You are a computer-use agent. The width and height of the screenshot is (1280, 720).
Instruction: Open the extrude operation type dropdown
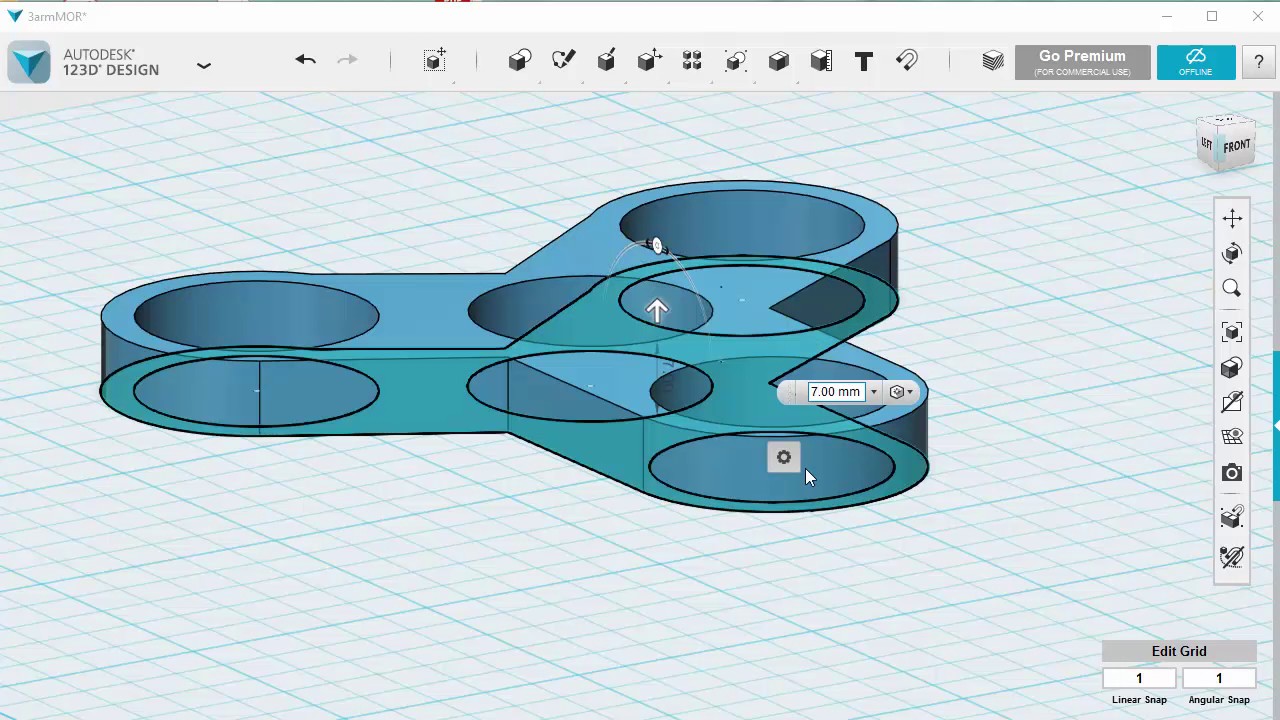[x=901, y=392]
